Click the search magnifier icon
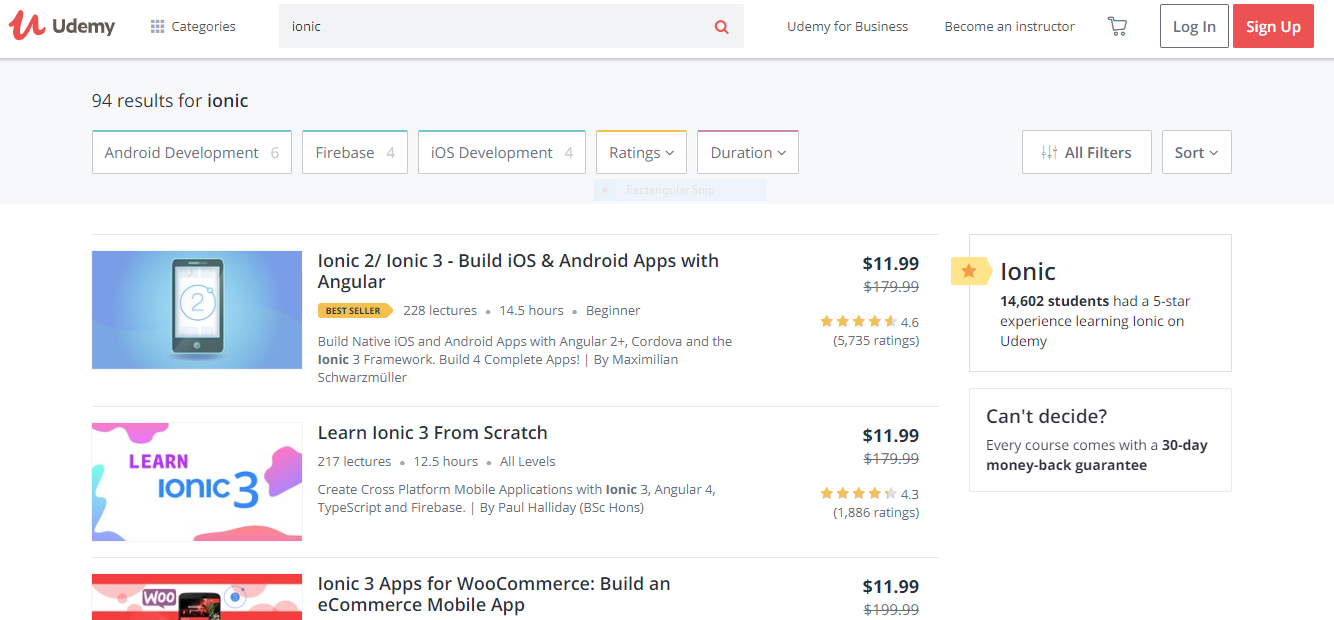The image size is (1334, 620). coord(721,27)
